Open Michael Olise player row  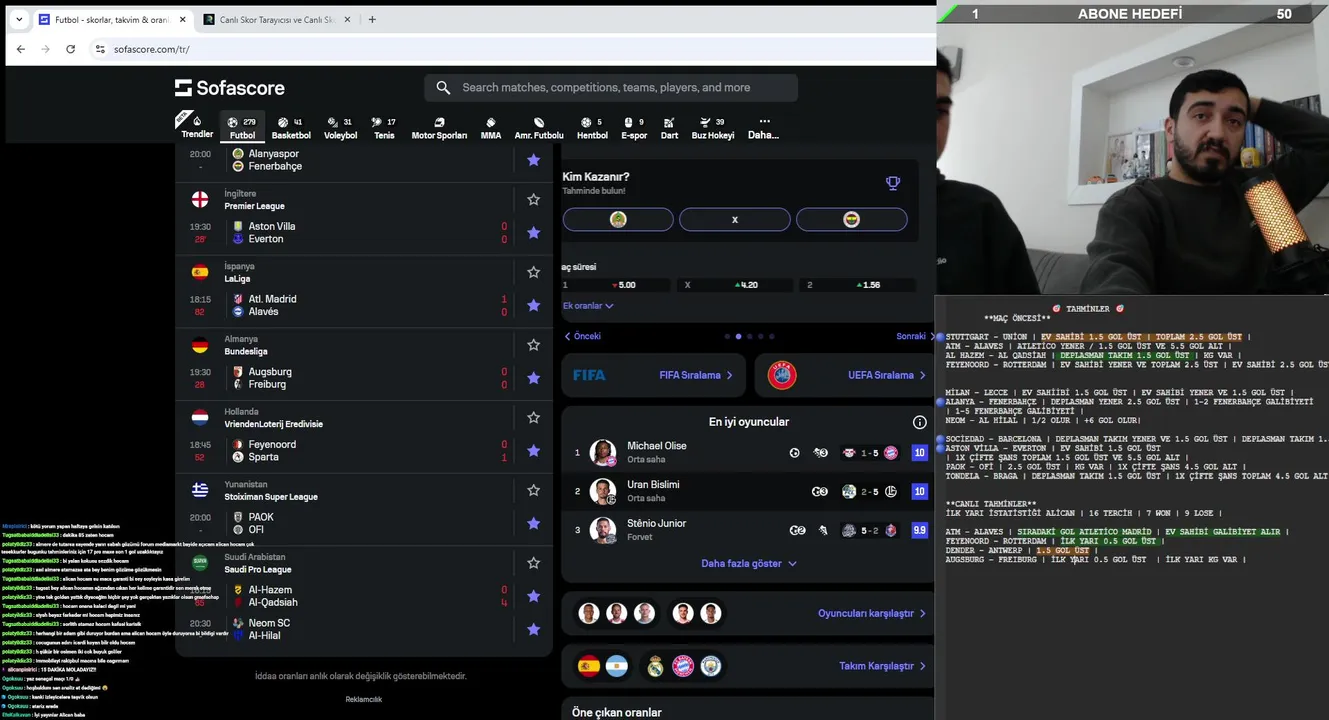[x=750, y=452]
